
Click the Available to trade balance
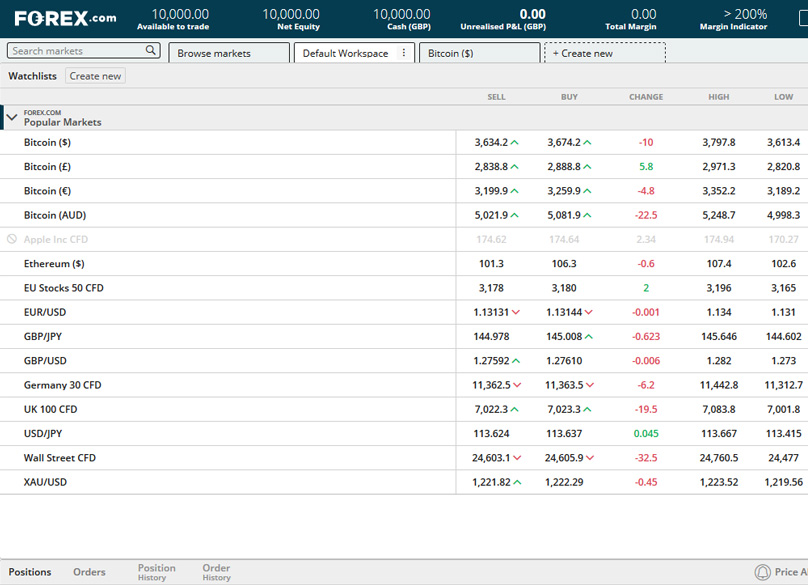(x=180, y=14)
